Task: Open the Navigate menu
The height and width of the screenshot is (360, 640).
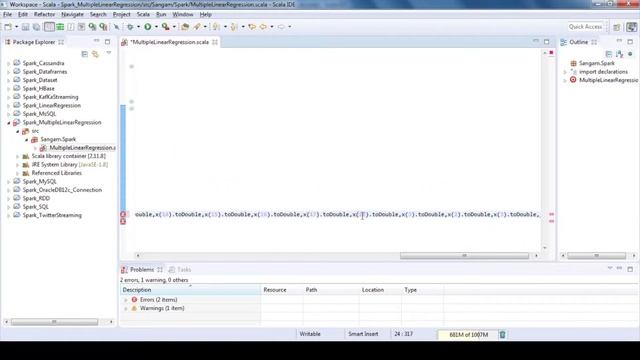Action: (72, 14)
